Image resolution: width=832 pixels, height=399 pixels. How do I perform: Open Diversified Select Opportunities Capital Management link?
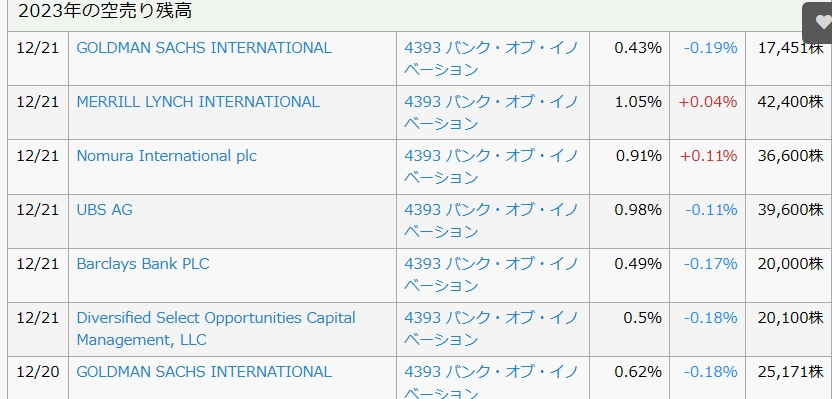216,328
